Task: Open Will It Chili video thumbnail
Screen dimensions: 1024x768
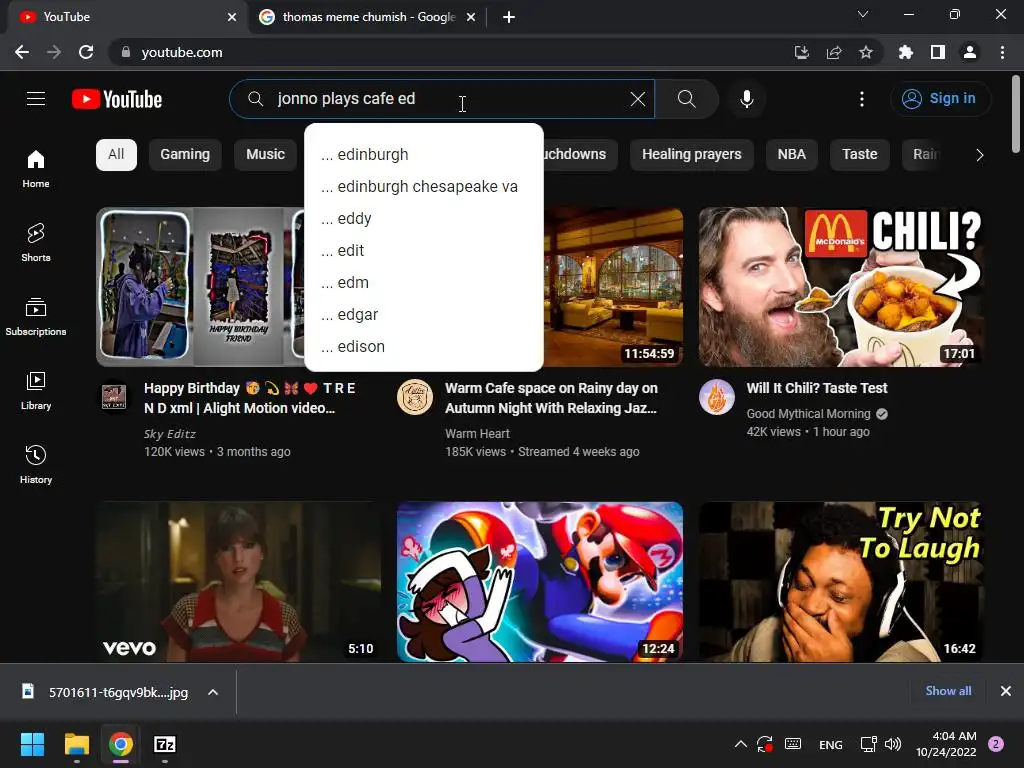Action: (x=841, y=287)
